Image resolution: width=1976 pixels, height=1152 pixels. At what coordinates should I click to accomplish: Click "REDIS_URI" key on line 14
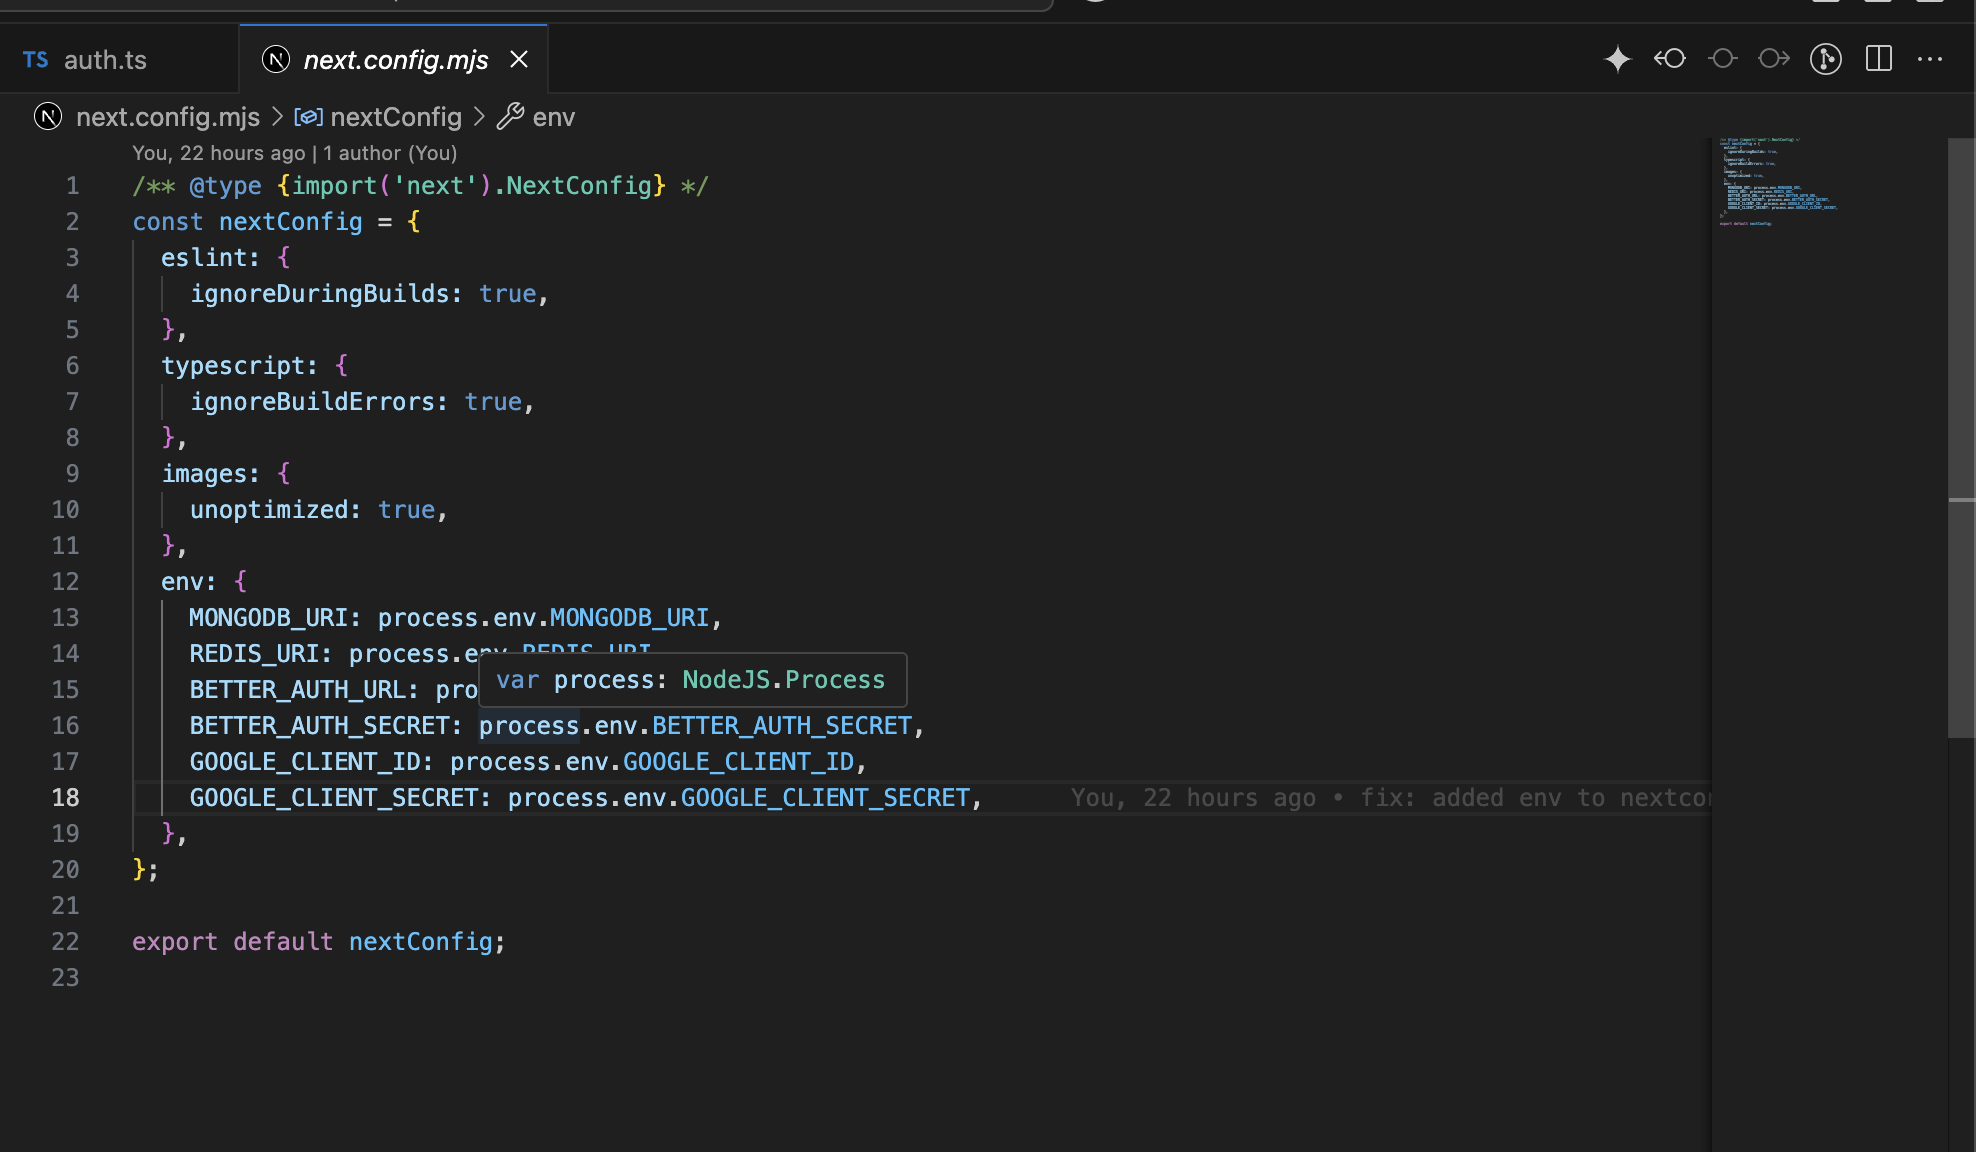pyautogui.click(x=254, y=654)
